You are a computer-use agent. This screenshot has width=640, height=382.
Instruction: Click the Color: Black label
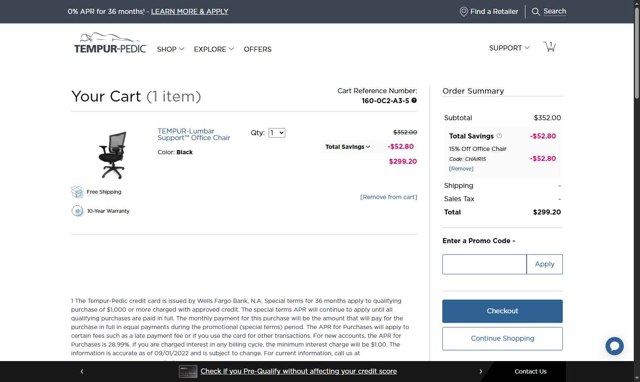click(175, 152)
